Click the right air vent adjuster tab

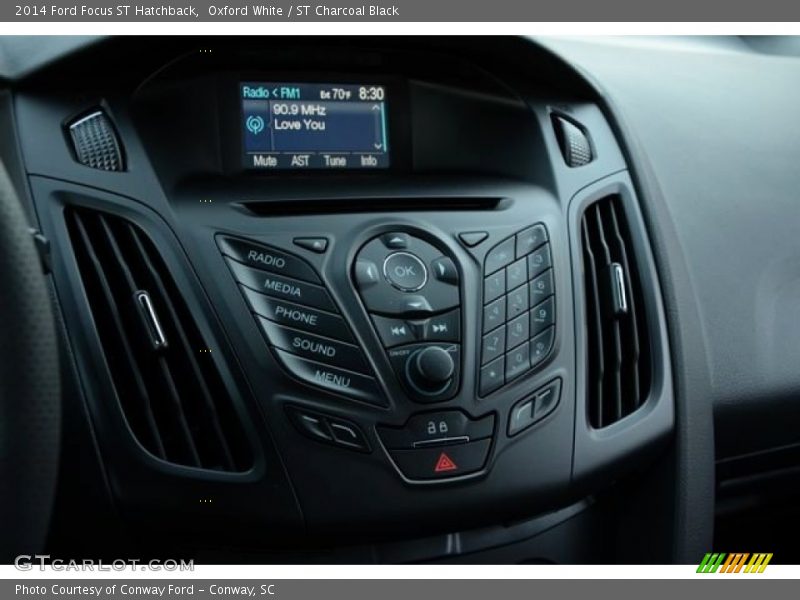pyautogui.click(x=619, y=287)
